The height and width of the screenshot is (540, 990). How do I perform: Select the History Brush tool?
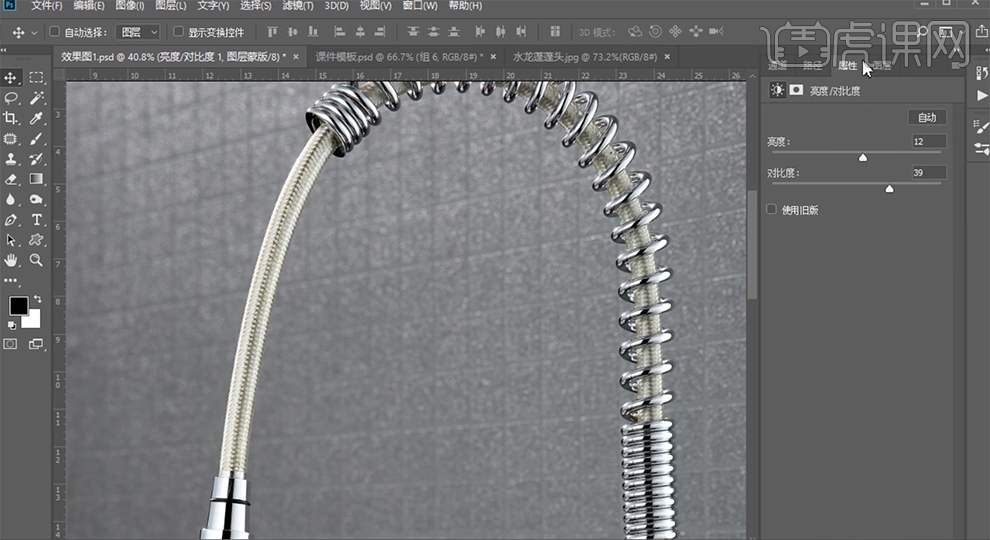coord(36,159)
